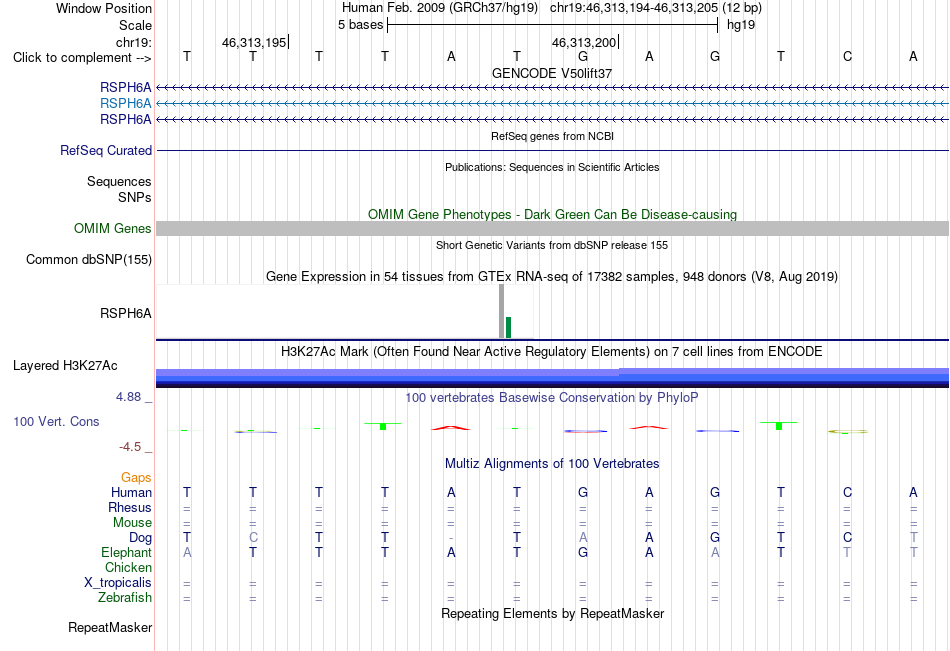Click 'Publications: Sequences in Scientific Articles' title

[x=552, y=167]
